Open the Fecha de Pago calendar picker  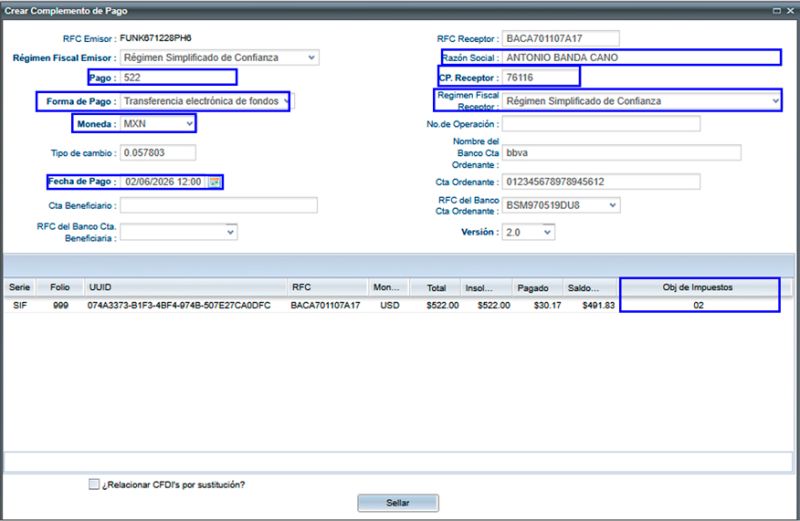click(214, 182)
